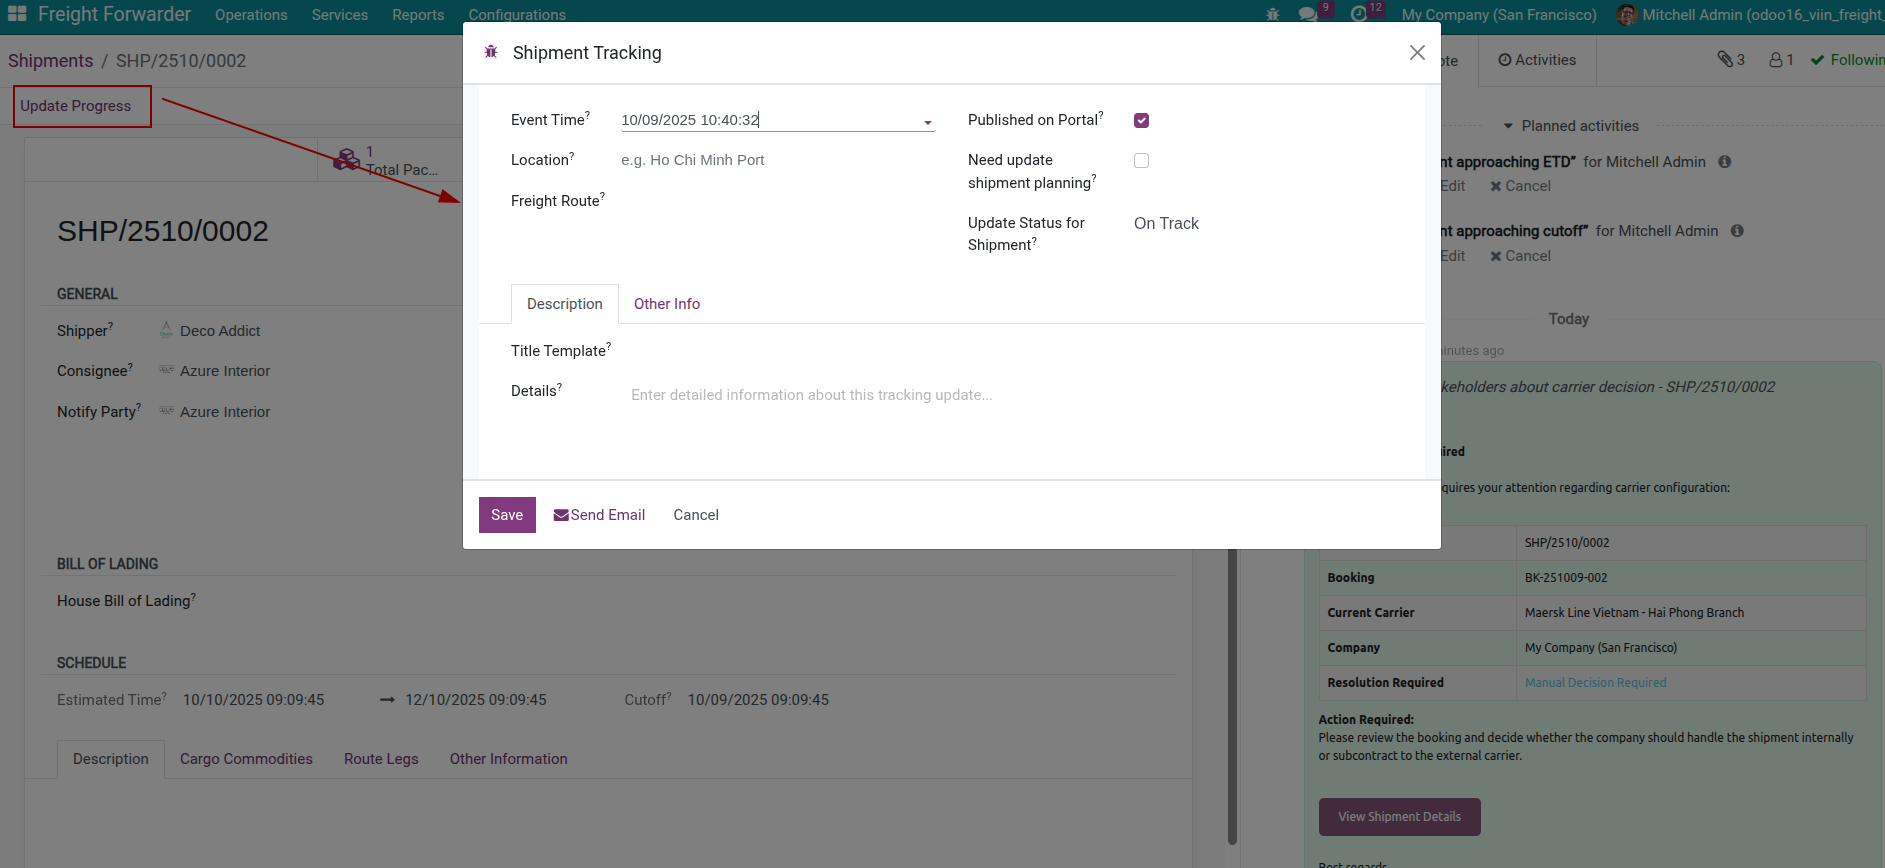Click the Save button

[507, 515]
